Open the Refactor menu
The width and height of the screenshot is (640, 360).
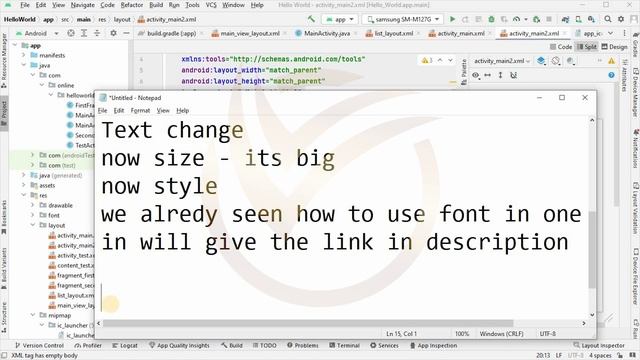point(132,5)
